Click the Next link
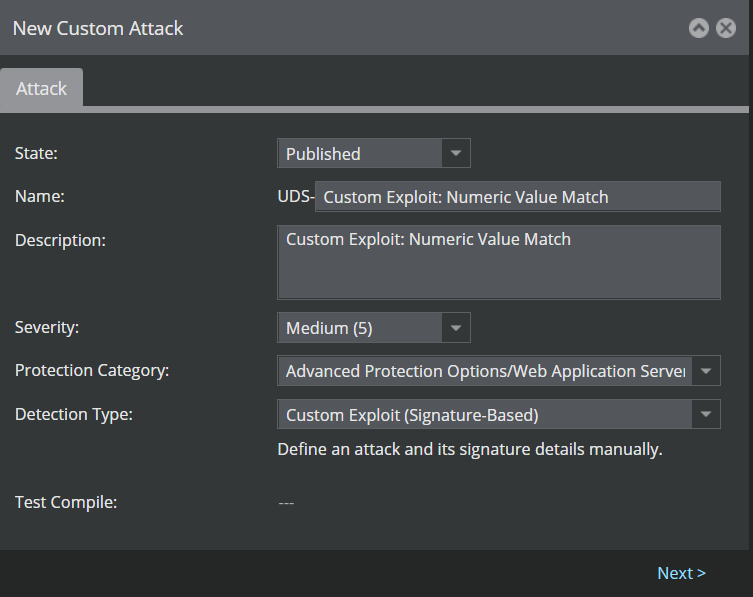 point(681,573)
